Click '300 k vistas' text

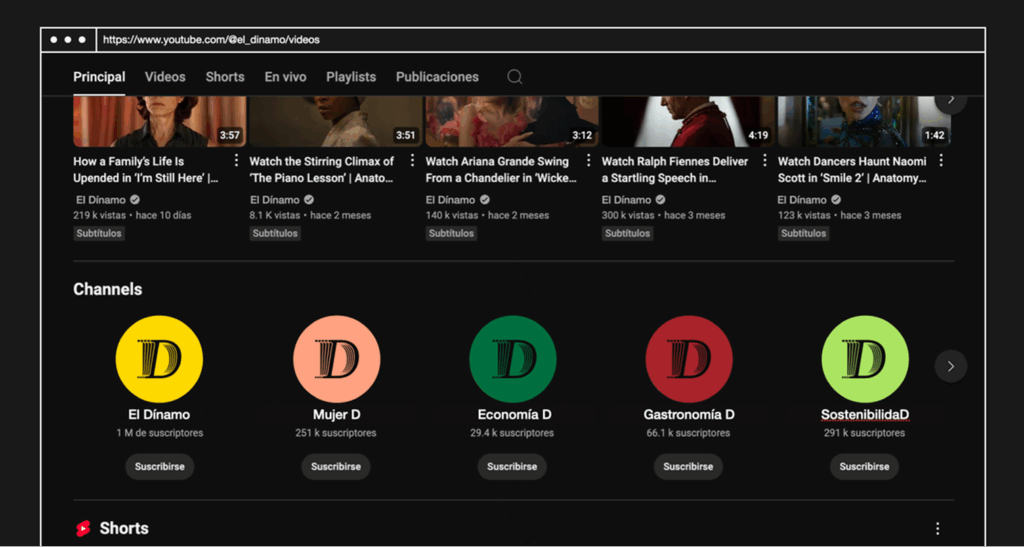click(x=628, y=215)
